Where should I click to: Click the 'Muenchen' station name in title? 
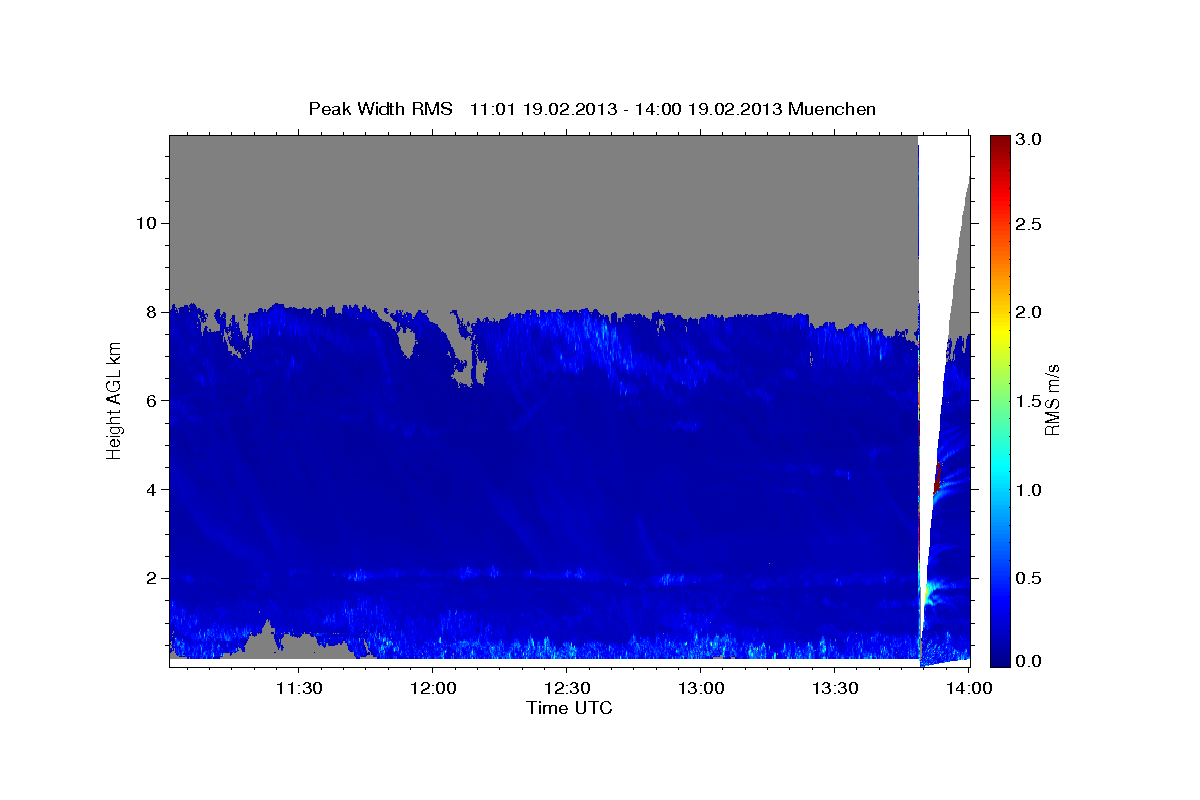click(x=832, y=108)
